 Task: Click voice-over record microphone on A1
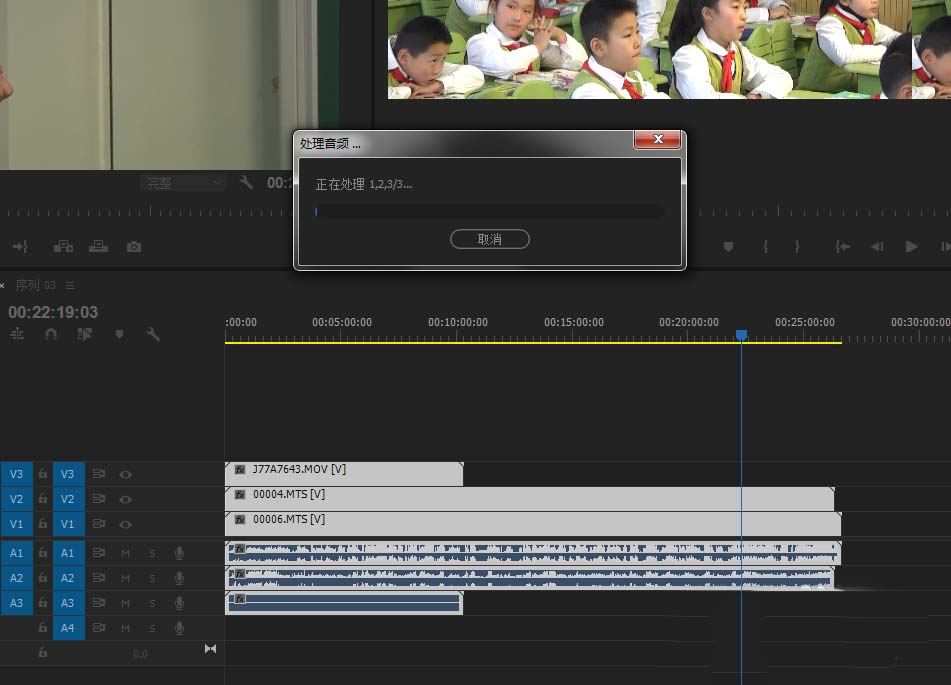click(180, 553)
